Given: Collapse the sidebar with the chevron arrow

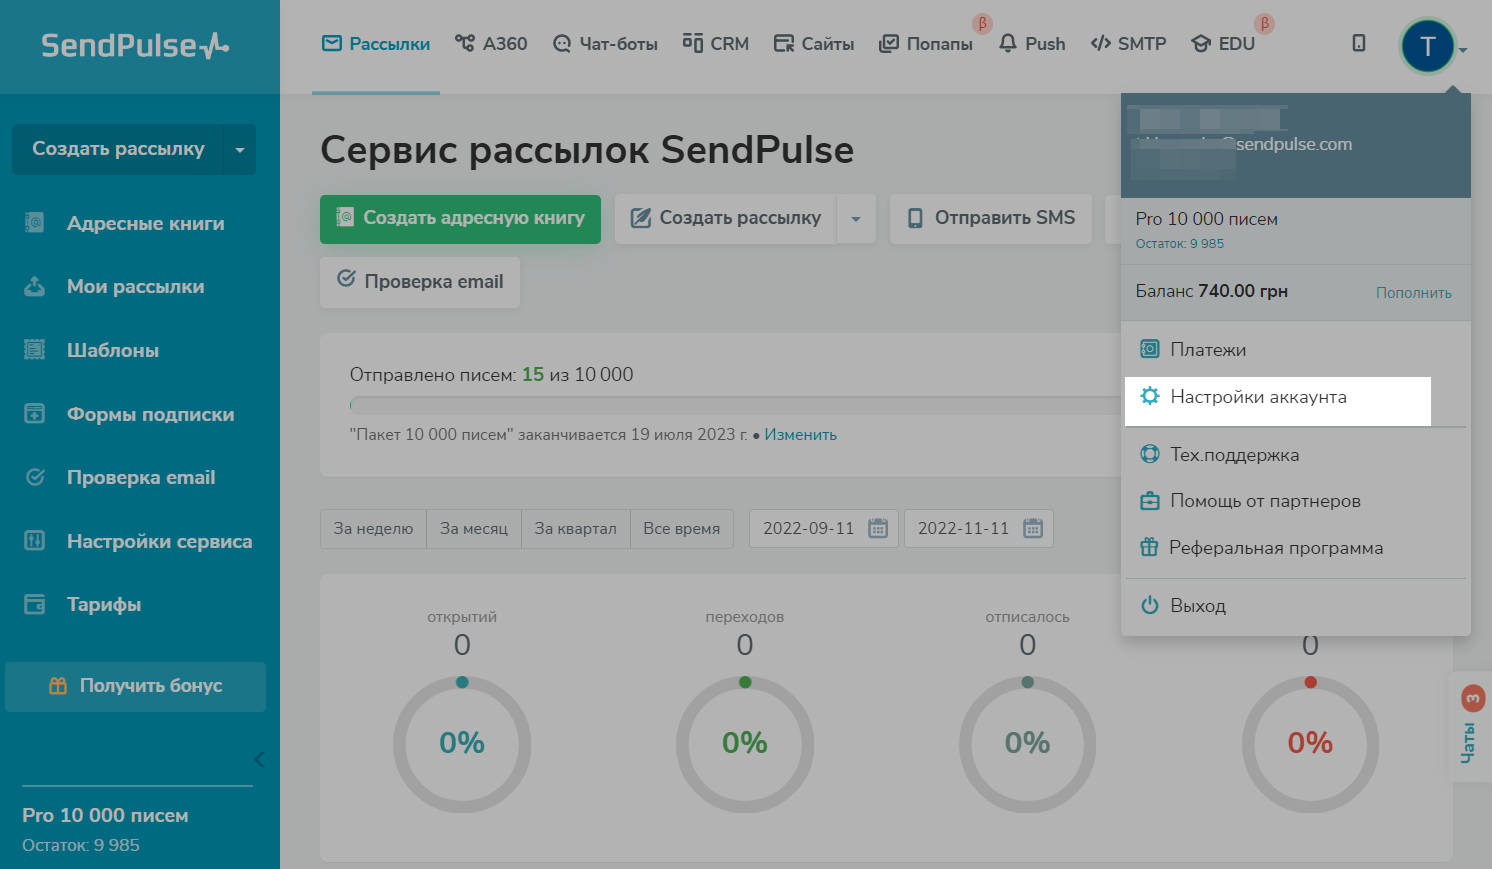Looking at the screenshot, I should point(259,759).
